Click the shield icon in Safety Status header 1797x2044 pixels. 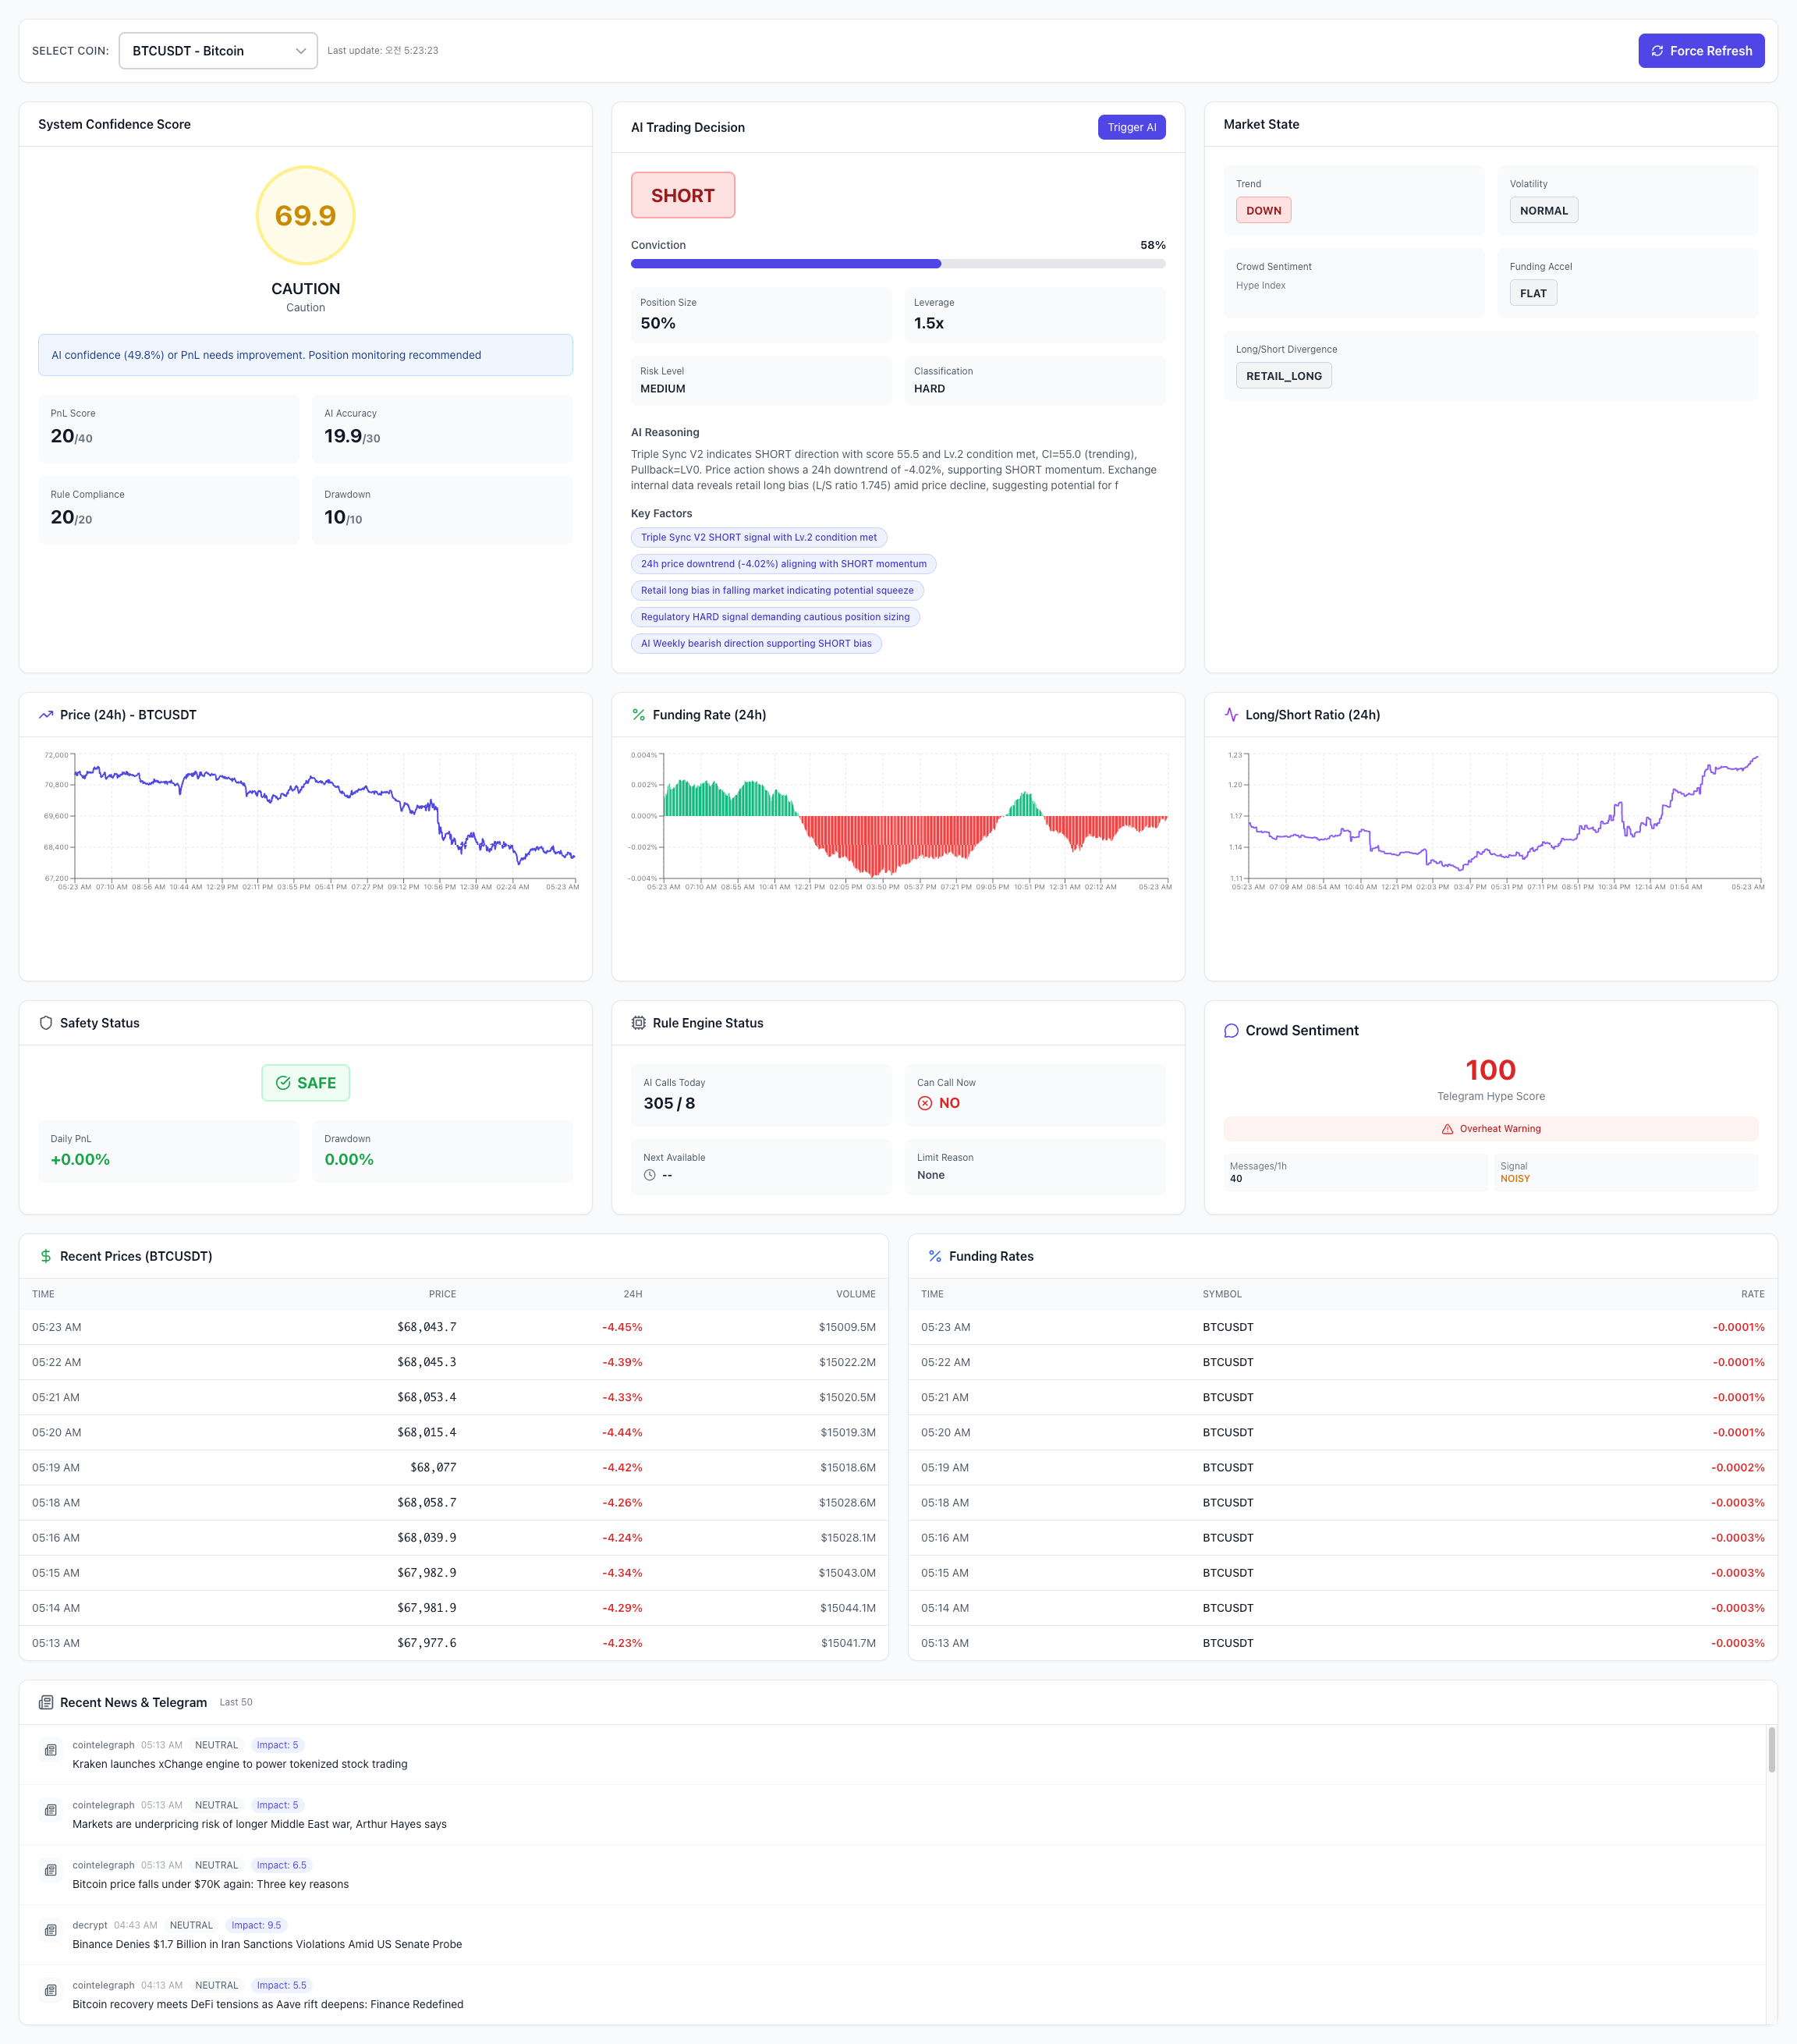pyautogui.click(x=46, y=1023)
